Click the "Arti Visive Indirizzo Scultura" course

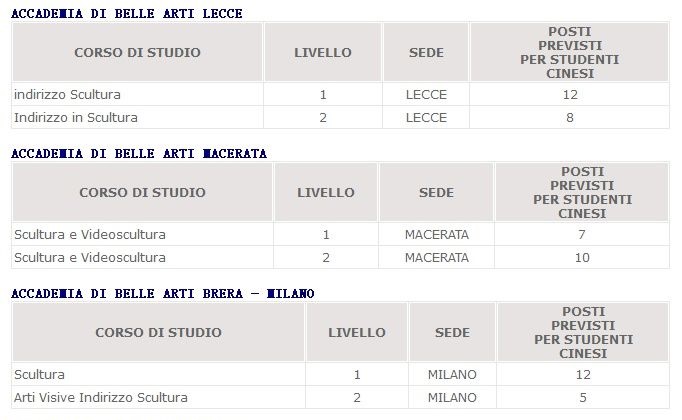101,398
